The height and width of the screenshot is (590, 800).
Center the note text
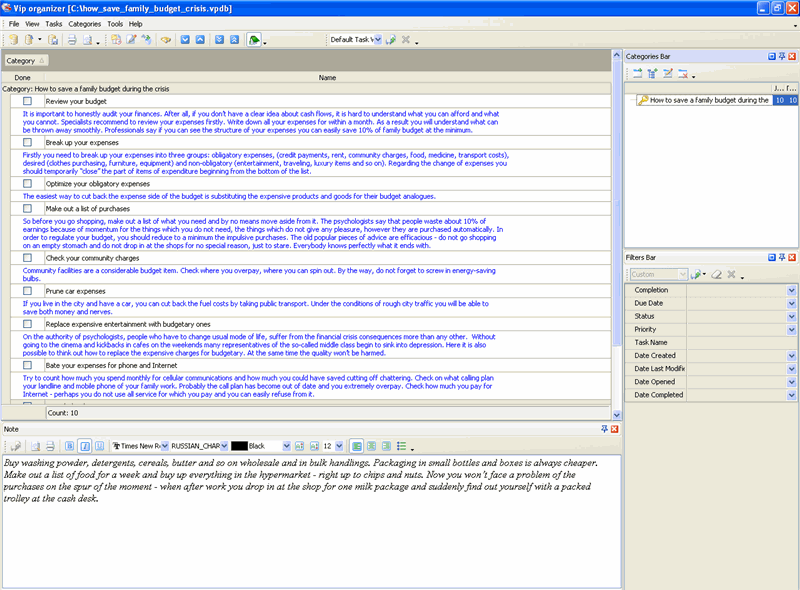point(371,446)
